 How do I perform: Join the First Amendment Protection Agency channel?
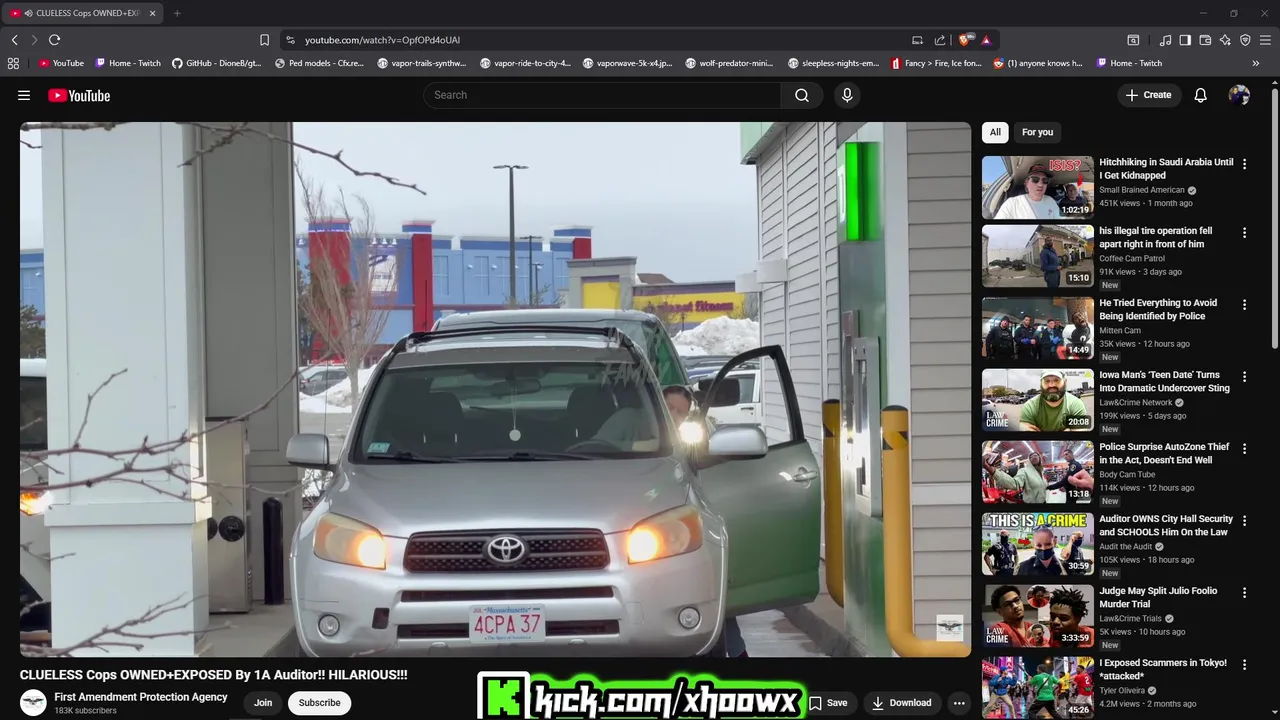(x=263, y=703)
